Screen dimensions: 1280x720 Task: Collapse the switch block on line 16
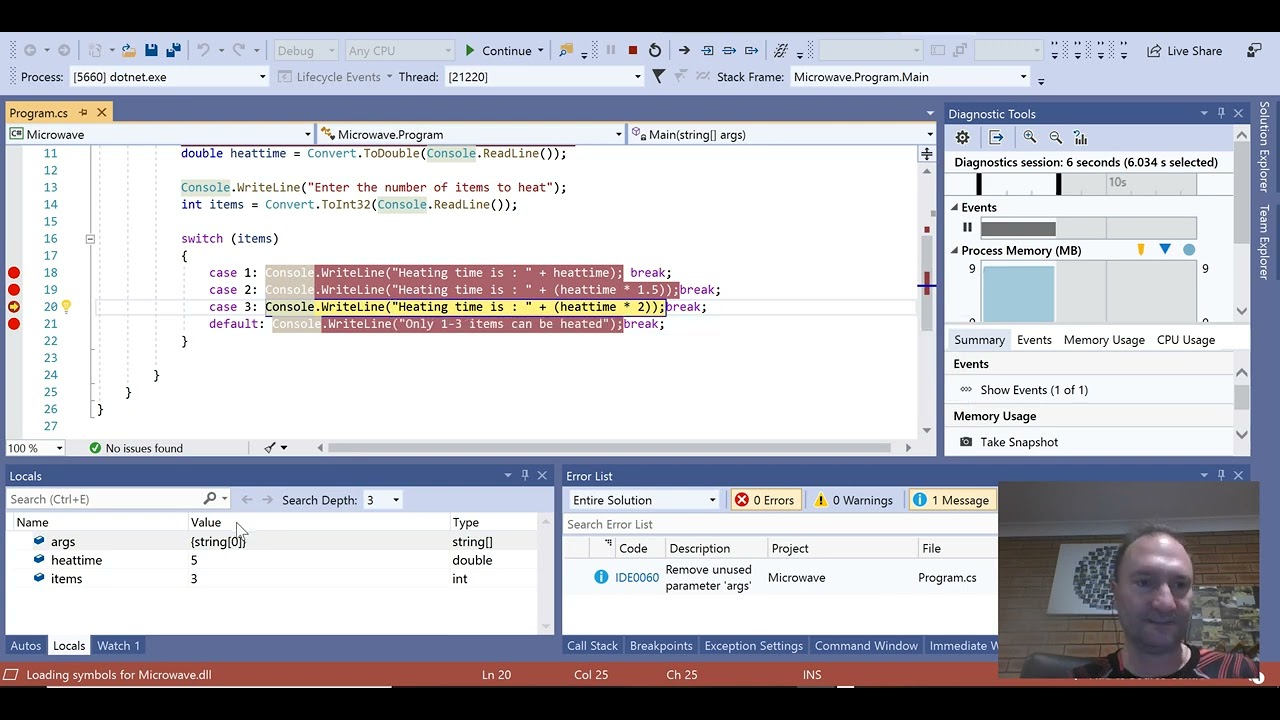coord(89,239)
